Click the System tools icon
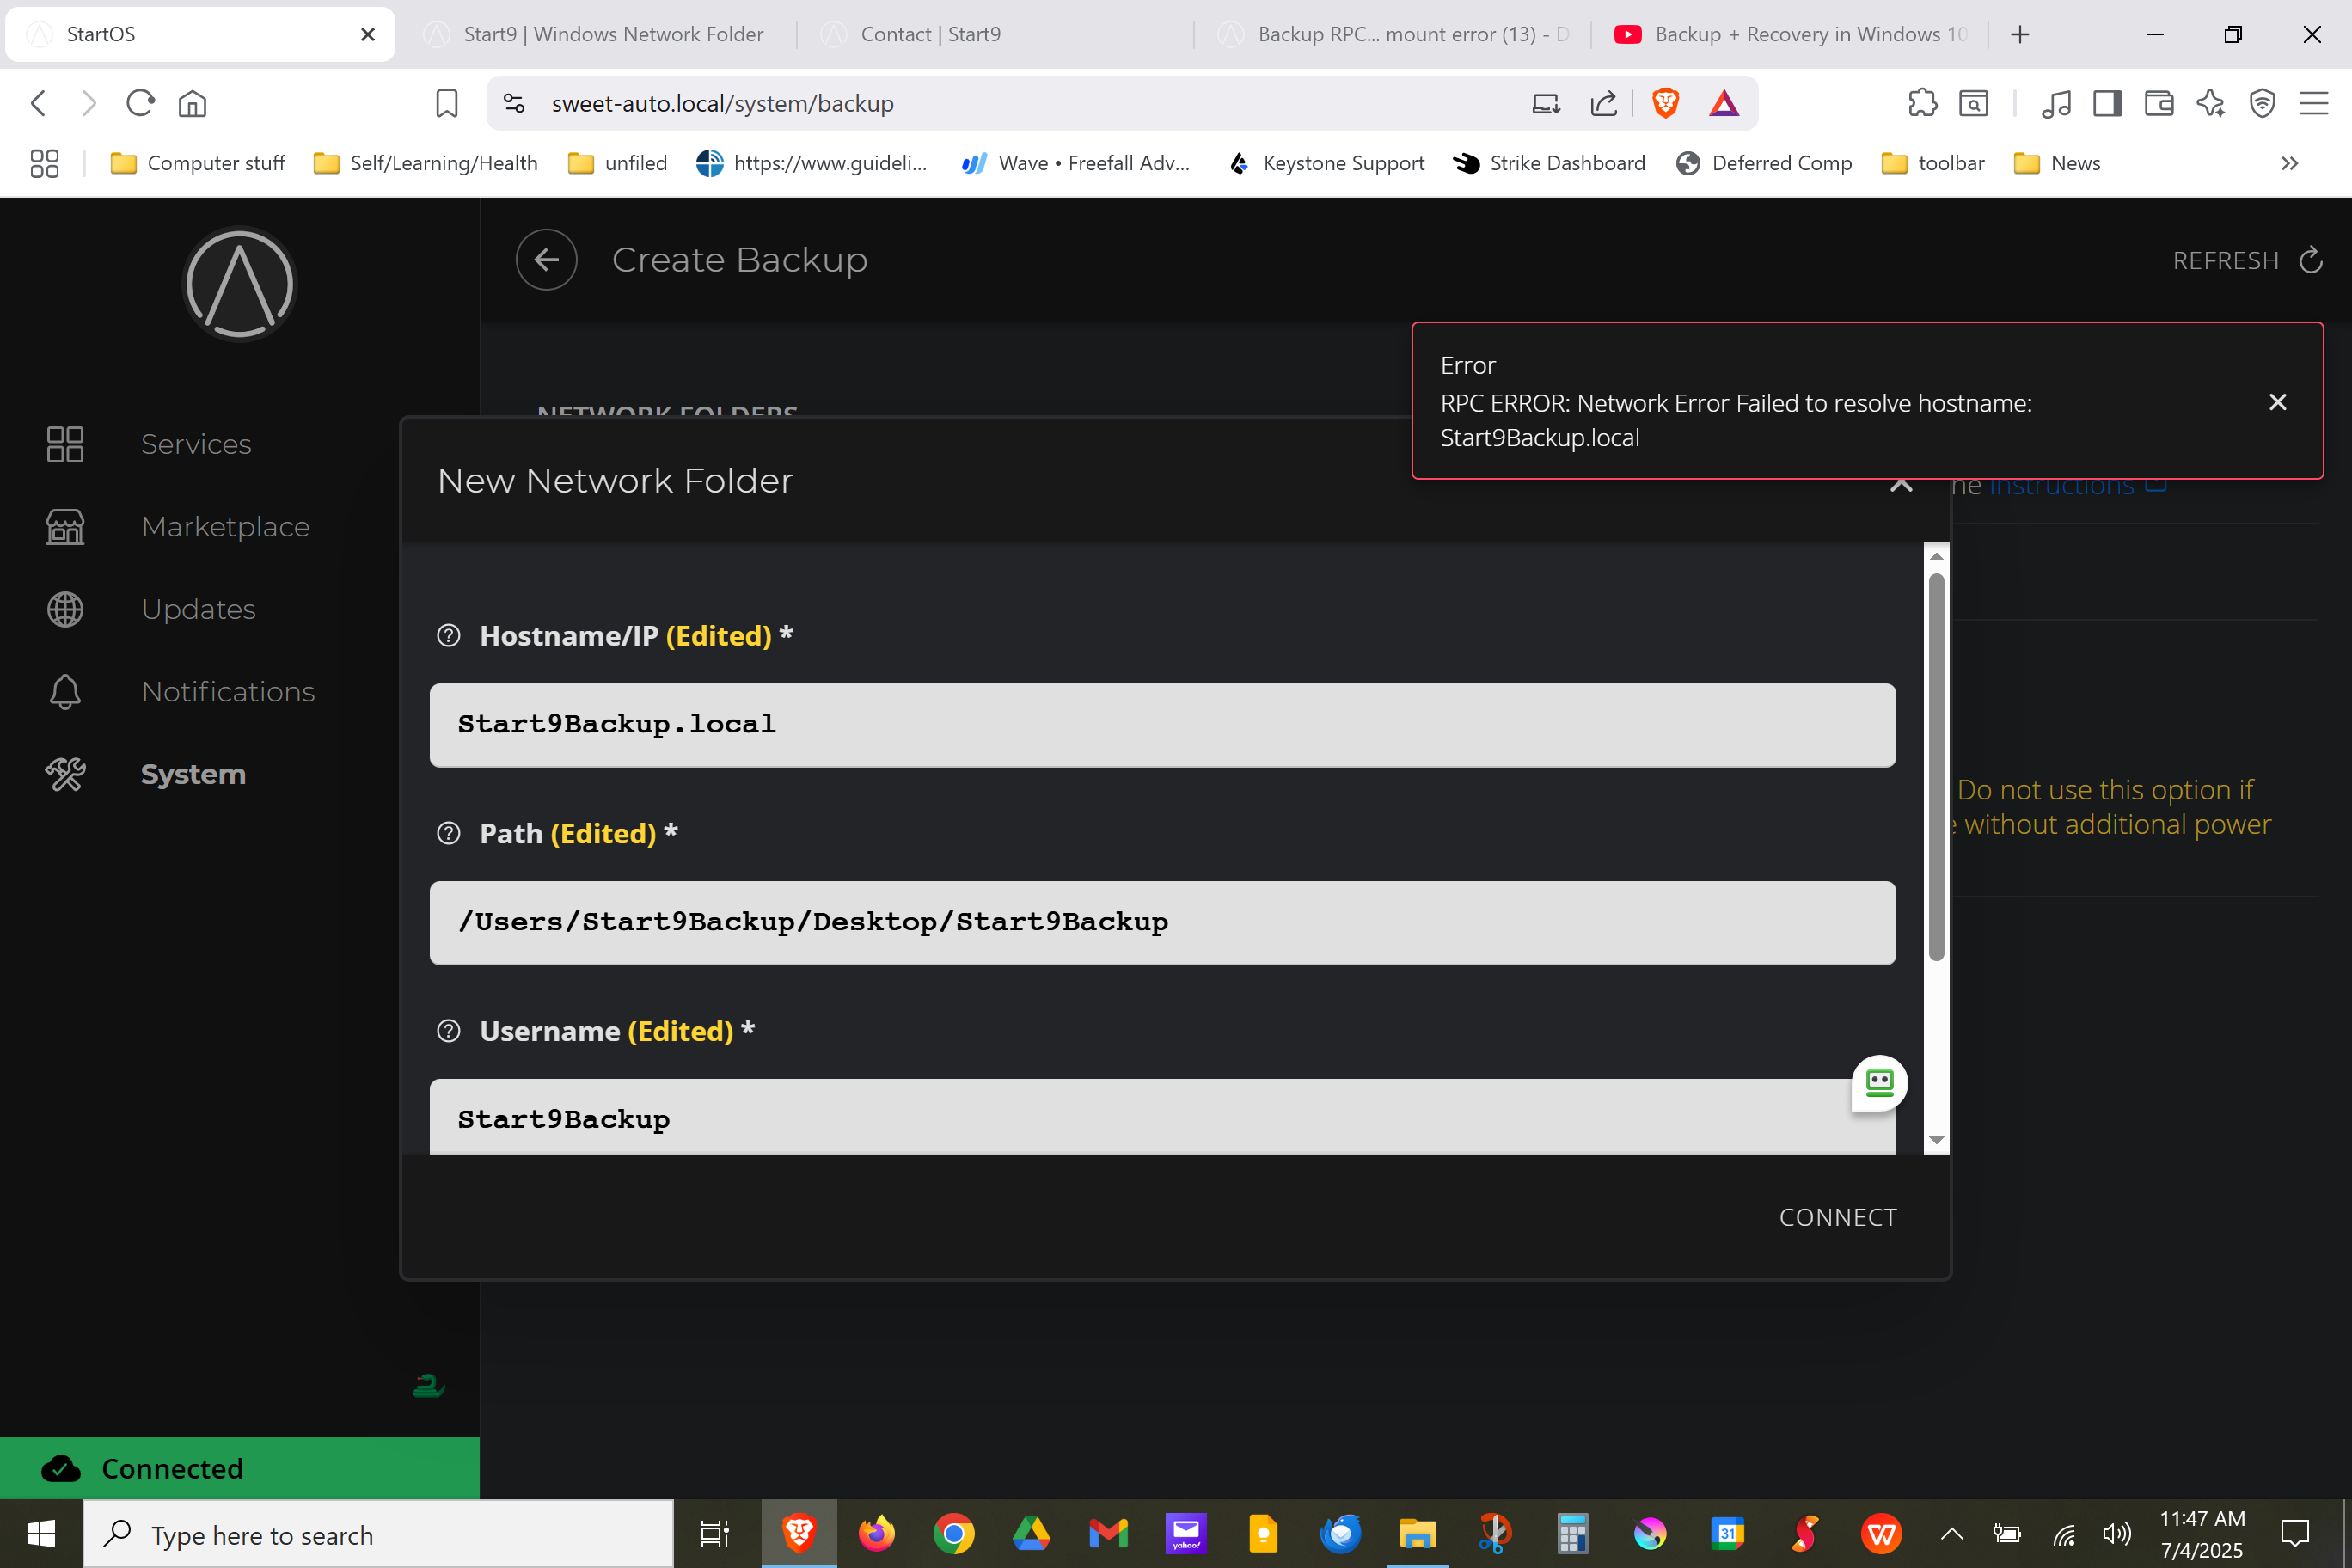2352x1568 pixels. pos(65,774)
